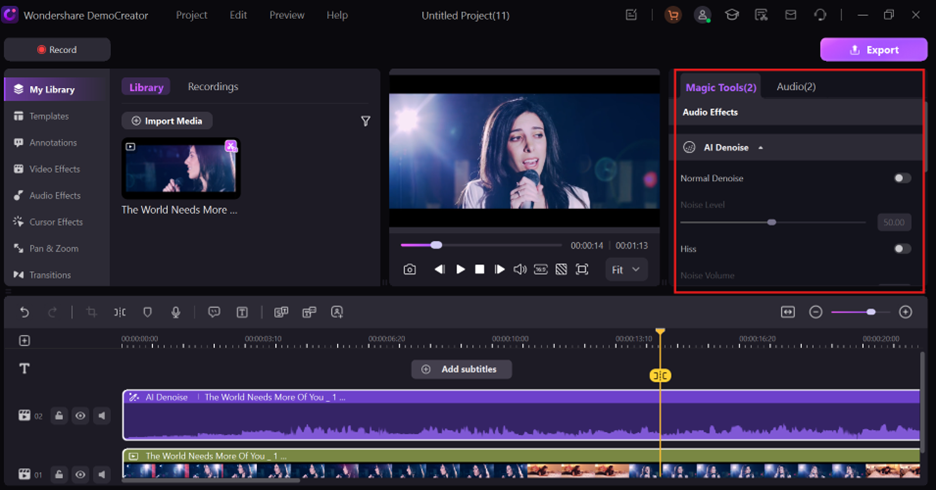Export the project
This screenshot has height=490, width=936.
click(873, 50)
